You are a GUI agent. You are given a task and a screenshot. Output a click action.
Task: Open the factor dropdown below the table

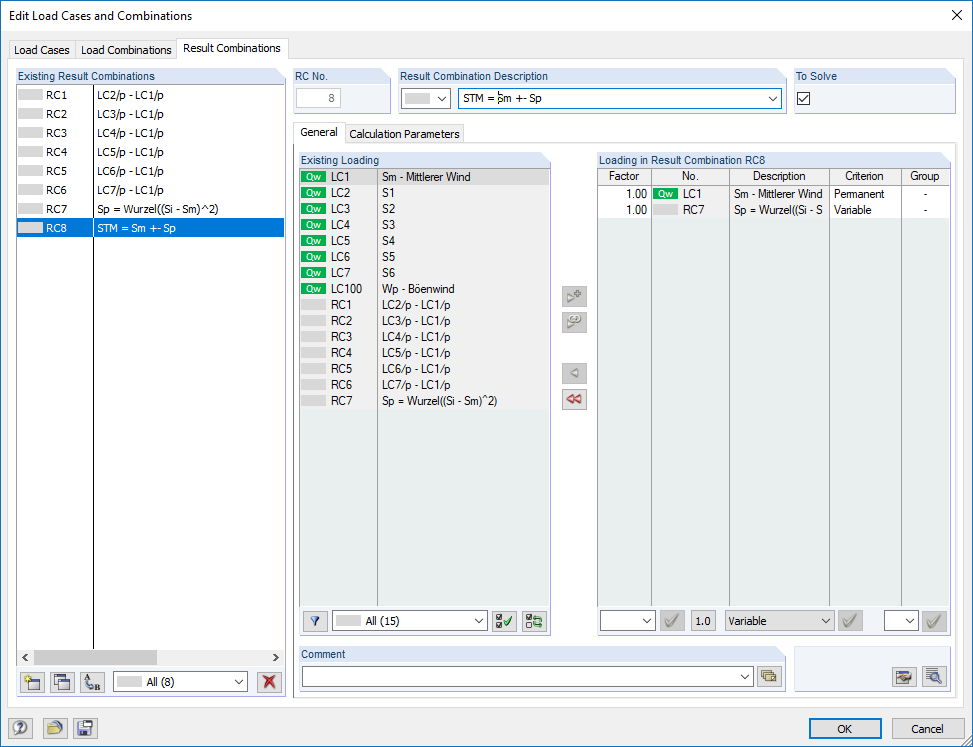point(627,620)
